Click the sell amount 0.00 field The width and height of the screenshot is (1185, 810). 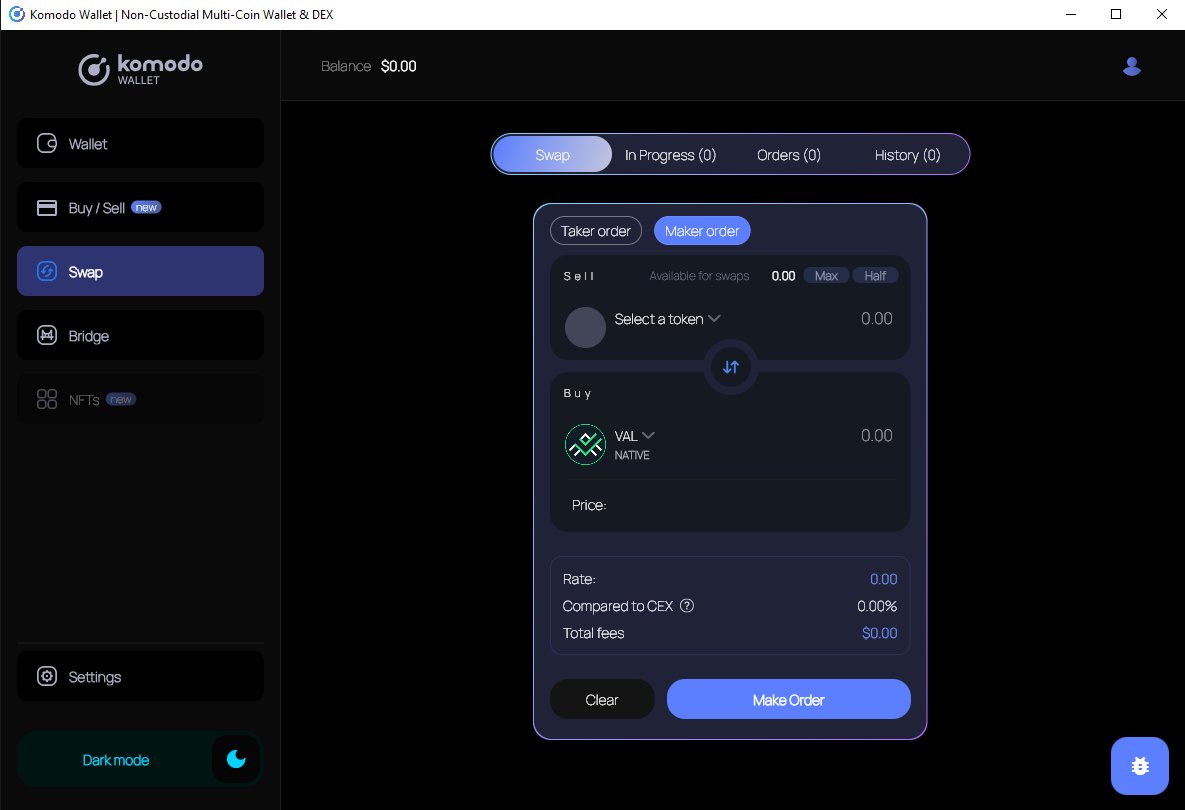(x=877, y=319)
